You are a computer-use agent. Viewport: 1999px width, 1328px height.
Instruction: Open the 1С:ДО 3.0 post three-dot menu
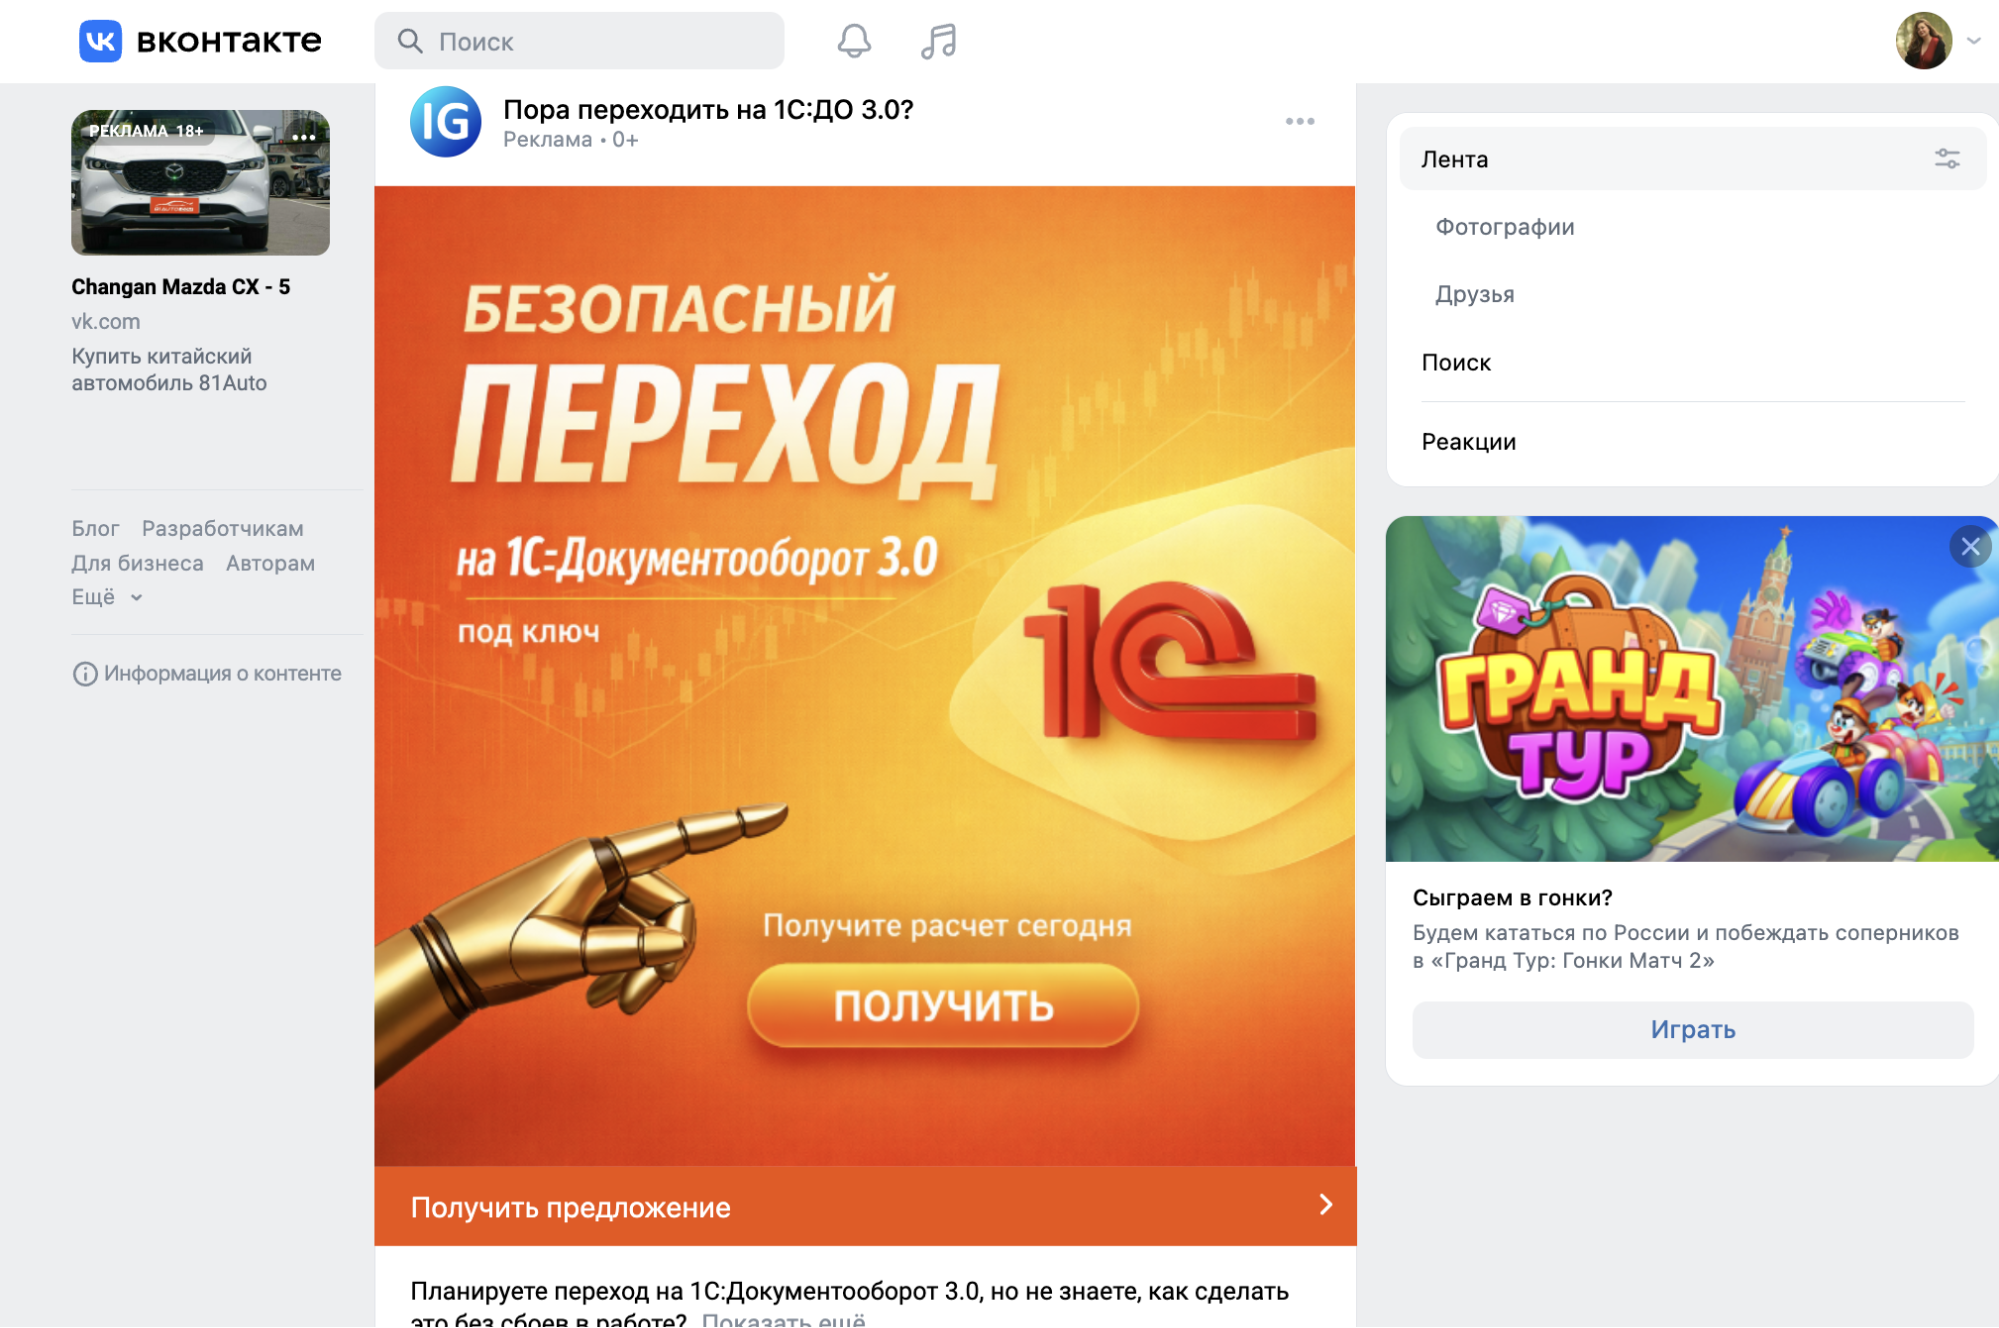(x=1300, y=121)
